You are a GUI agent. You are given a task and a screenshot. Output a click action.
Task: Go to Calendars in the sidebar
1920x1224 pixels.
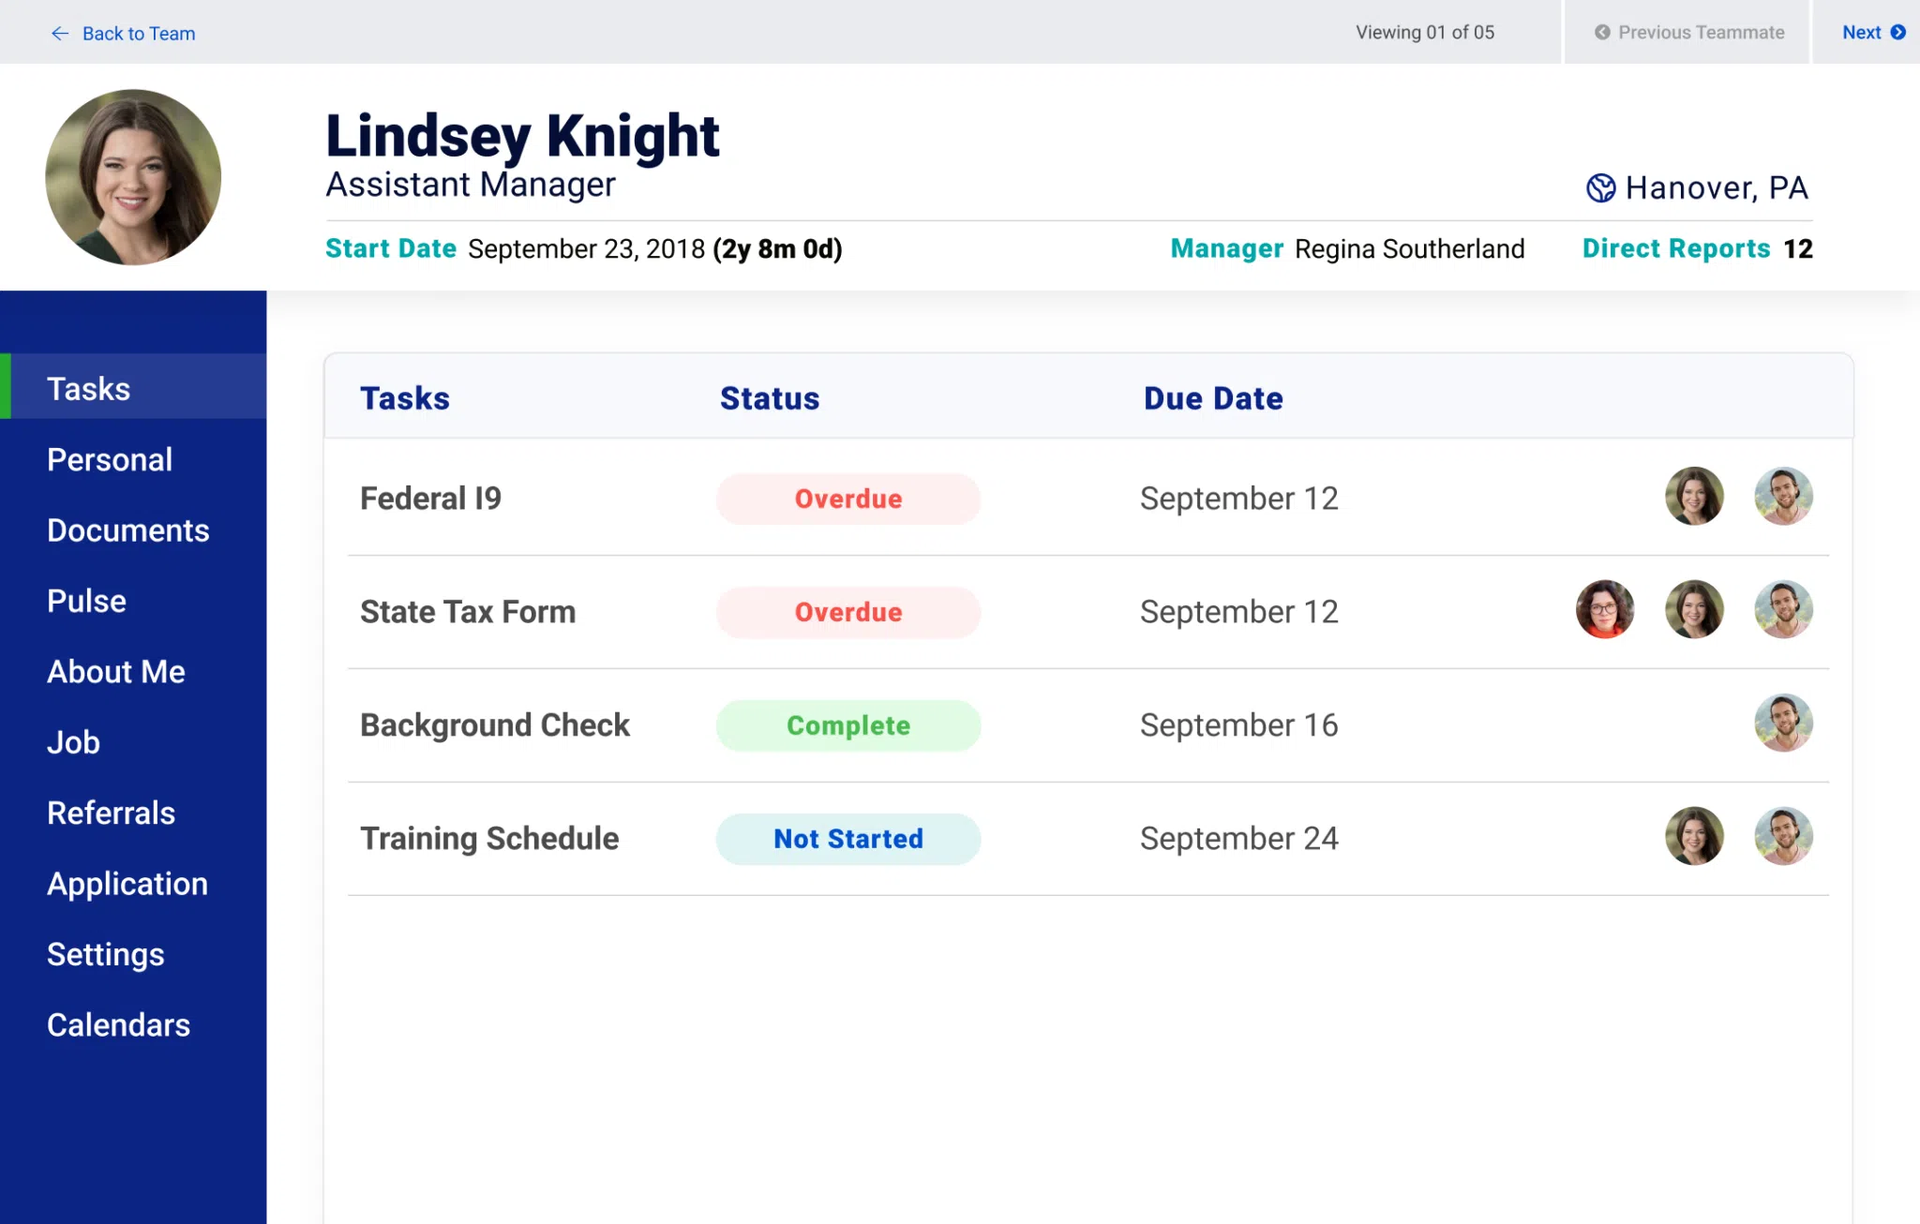[118, 1025]
